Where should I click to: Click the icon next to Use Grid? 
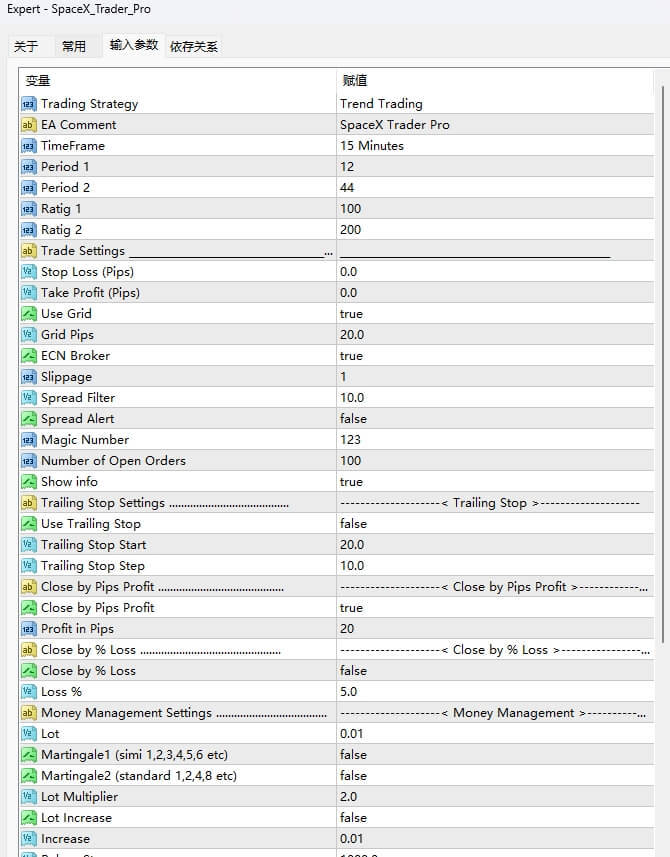[x=28, y=314]
